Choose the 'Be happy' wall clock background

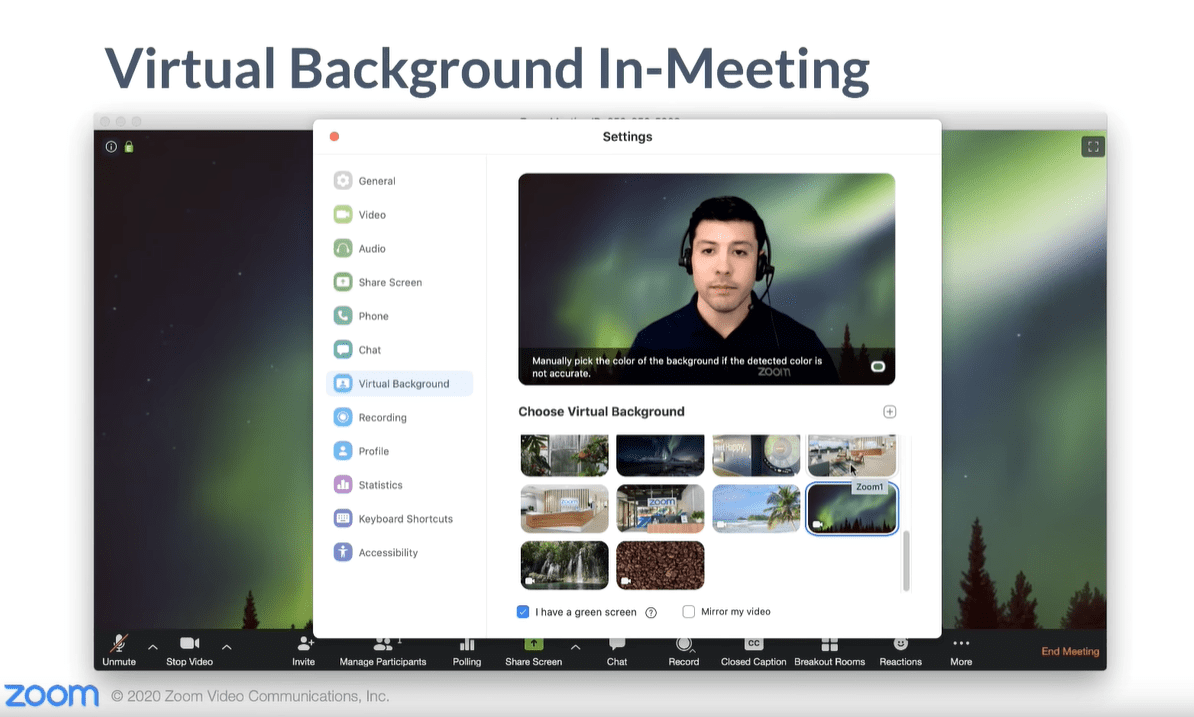756,455
